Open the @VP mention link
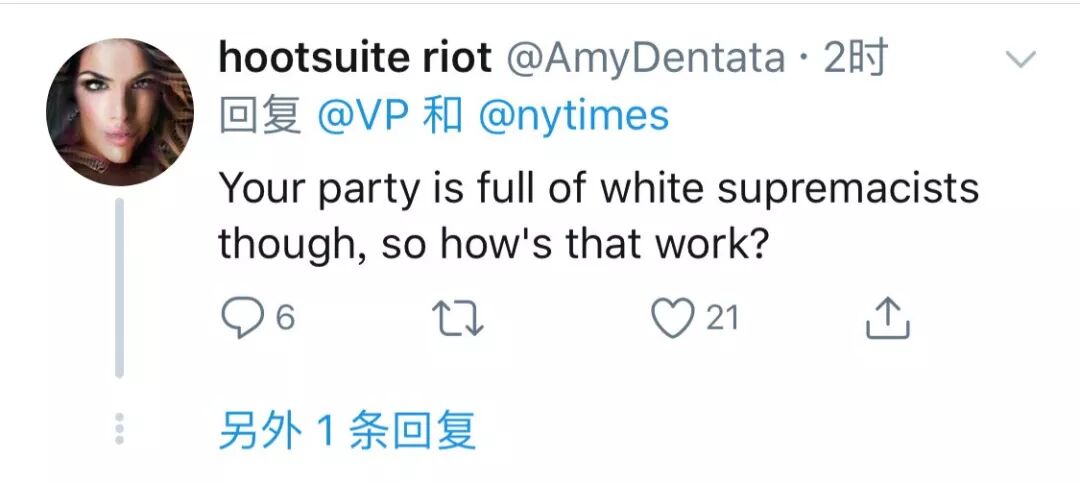Screen dimensions: 1080x483 pos(362,116)
